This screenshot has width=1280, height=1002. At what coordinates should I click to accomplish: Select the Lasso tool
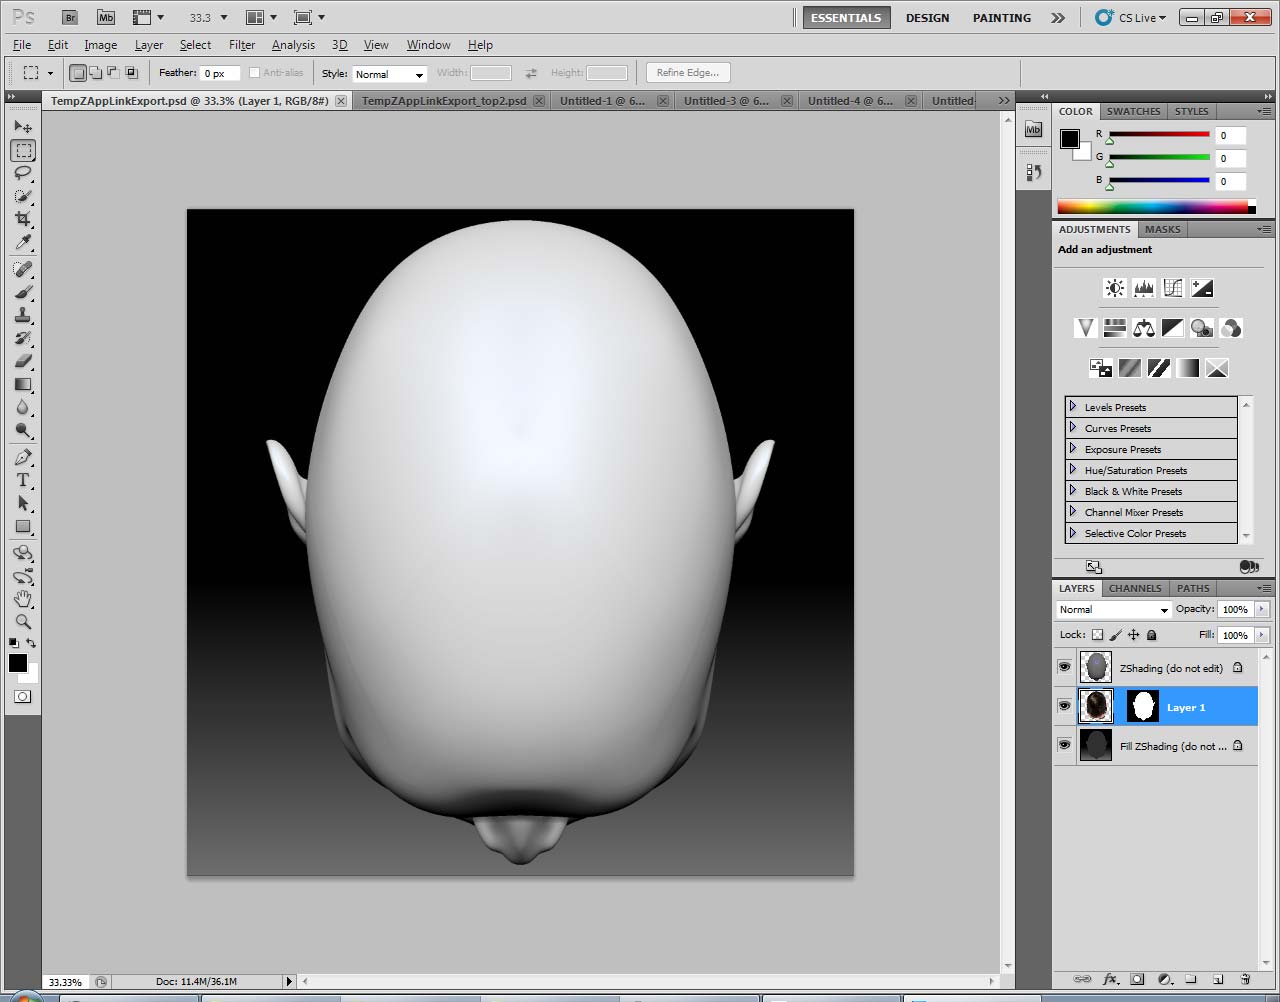(23, 173)
